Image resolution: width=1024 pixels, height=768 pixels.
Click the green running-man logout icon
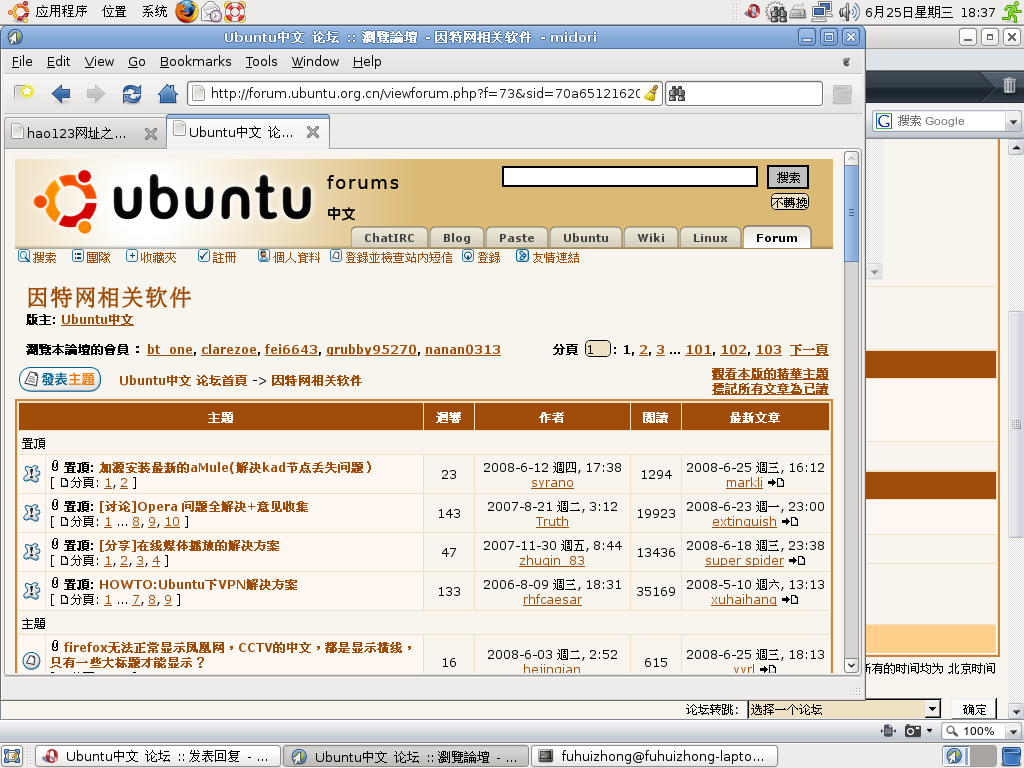click(1012, 11)
